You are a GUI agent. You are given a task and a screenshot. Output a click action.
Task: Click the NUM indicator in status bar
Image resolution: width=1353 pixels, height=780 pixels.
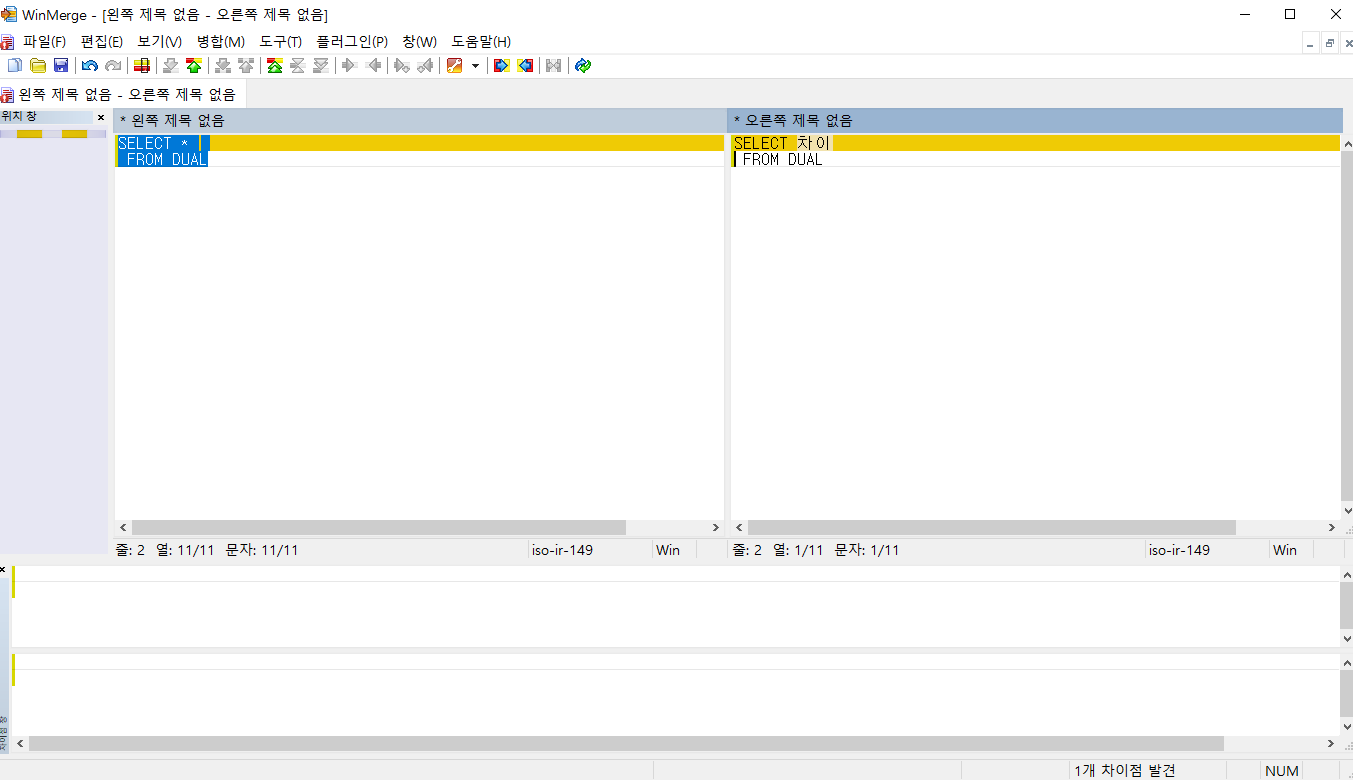1281,771
